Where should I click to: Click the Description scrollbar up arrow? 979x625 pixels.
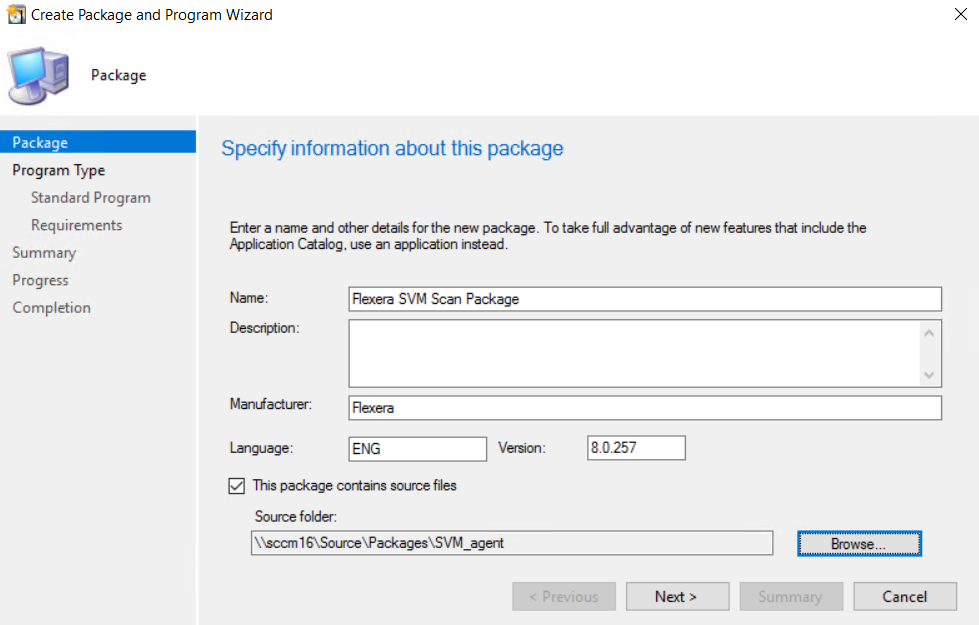coord(929,332)
